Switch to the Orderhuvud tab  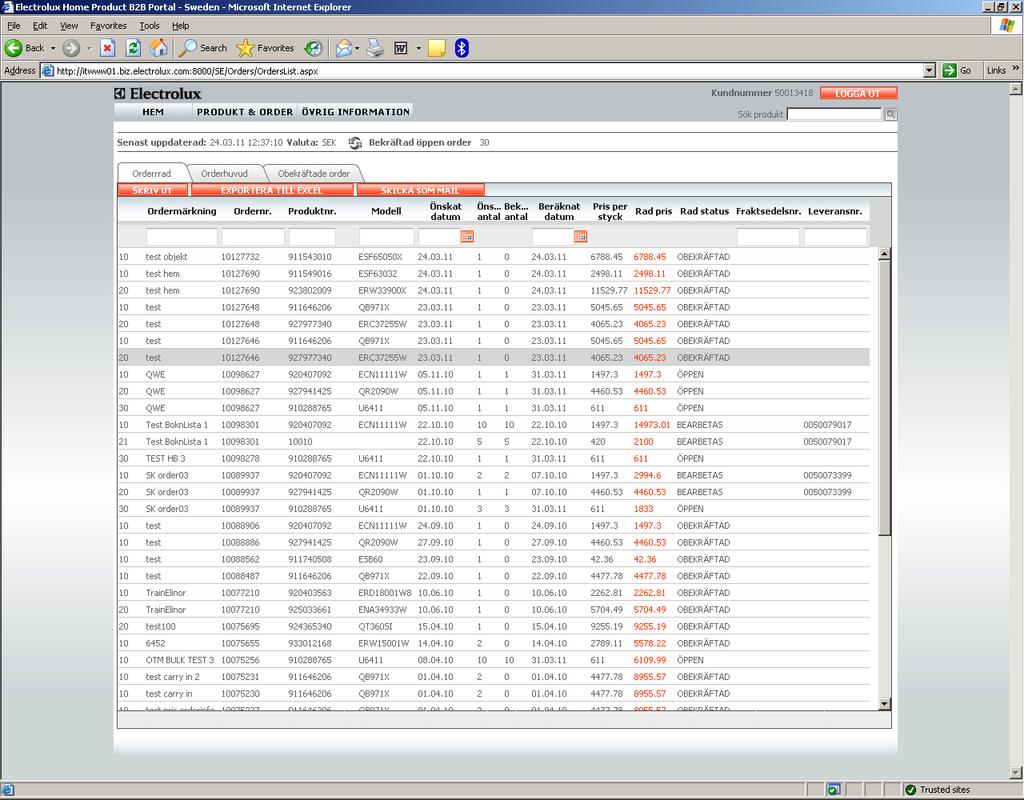(x=224, y=174)
